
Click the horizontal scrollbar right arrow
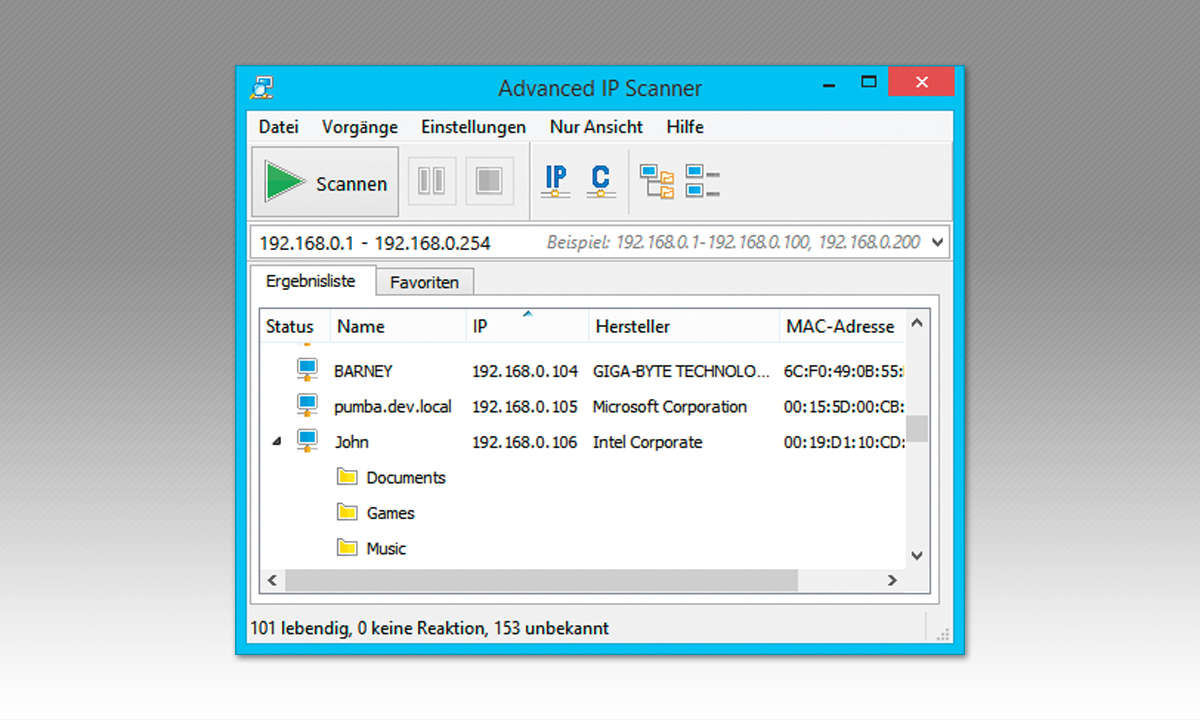click(893, 580)
